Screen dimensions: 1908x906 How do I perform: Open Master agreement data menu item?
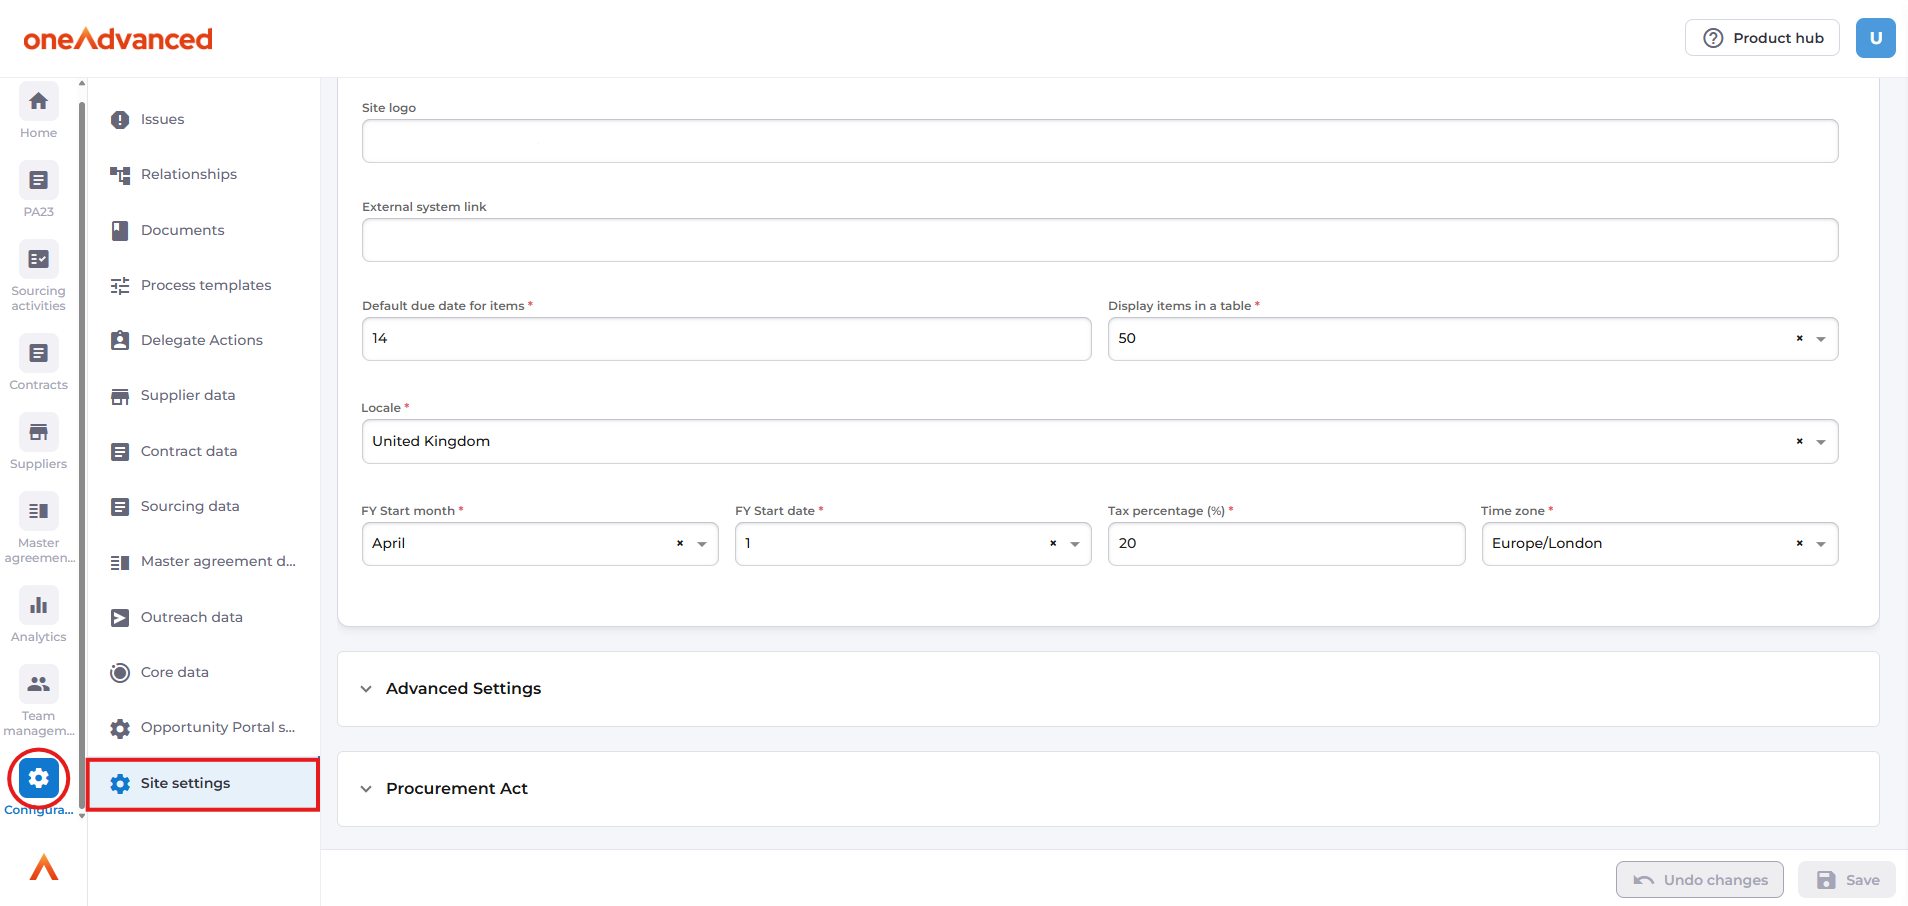point(203,561)
